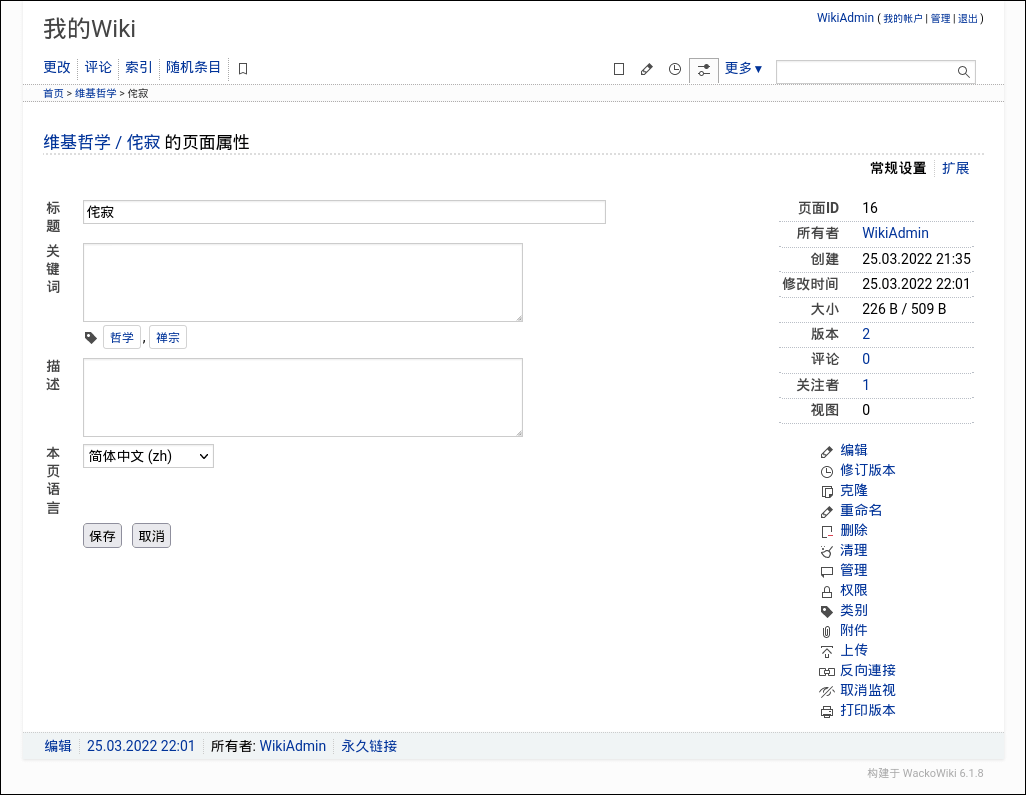1026x795 pixels.
Task: Click the magnifier icon in the search box
Action: (962, 71)
